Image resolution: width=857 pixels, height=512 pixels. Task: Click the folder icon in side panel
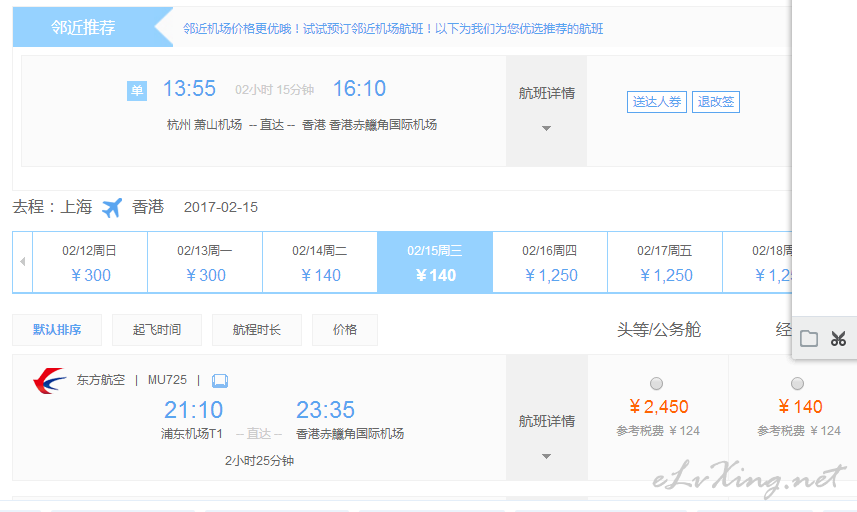[x=809, y=338]
